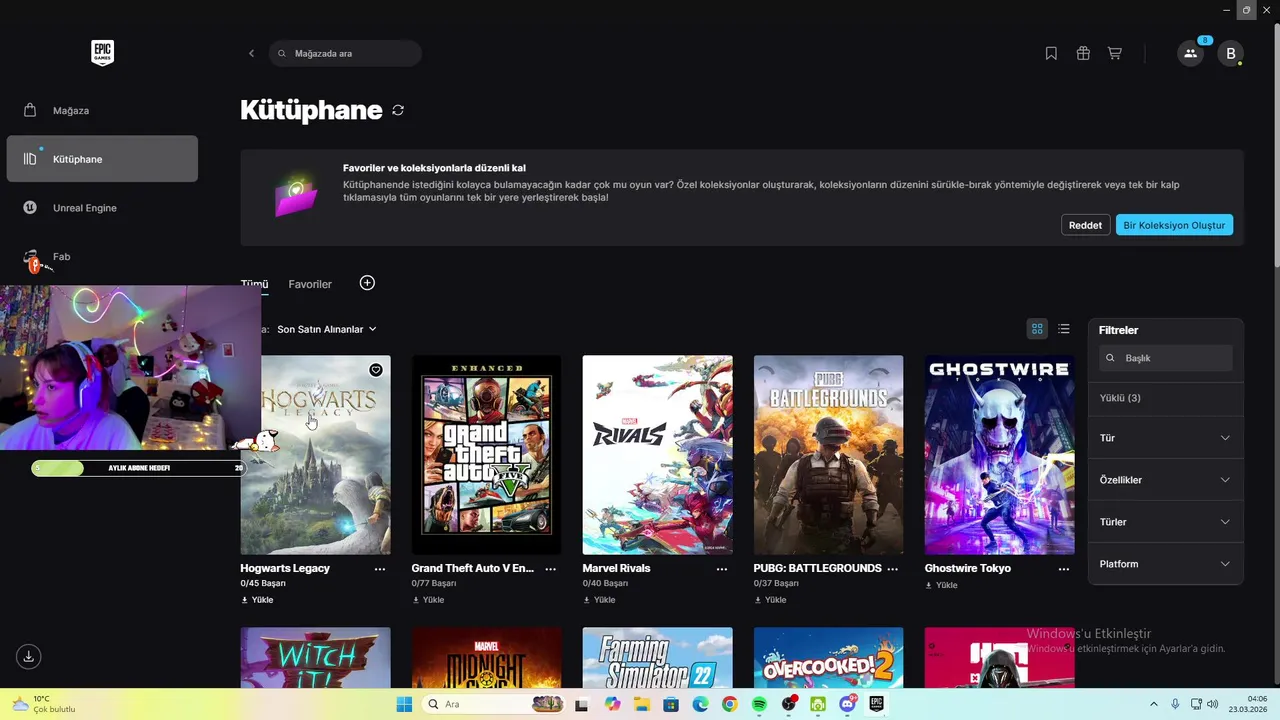Open options menu for Marvel Rivals
This screenshot has width=1280, height=720.
pyautogui.click(x=722, y=568)
